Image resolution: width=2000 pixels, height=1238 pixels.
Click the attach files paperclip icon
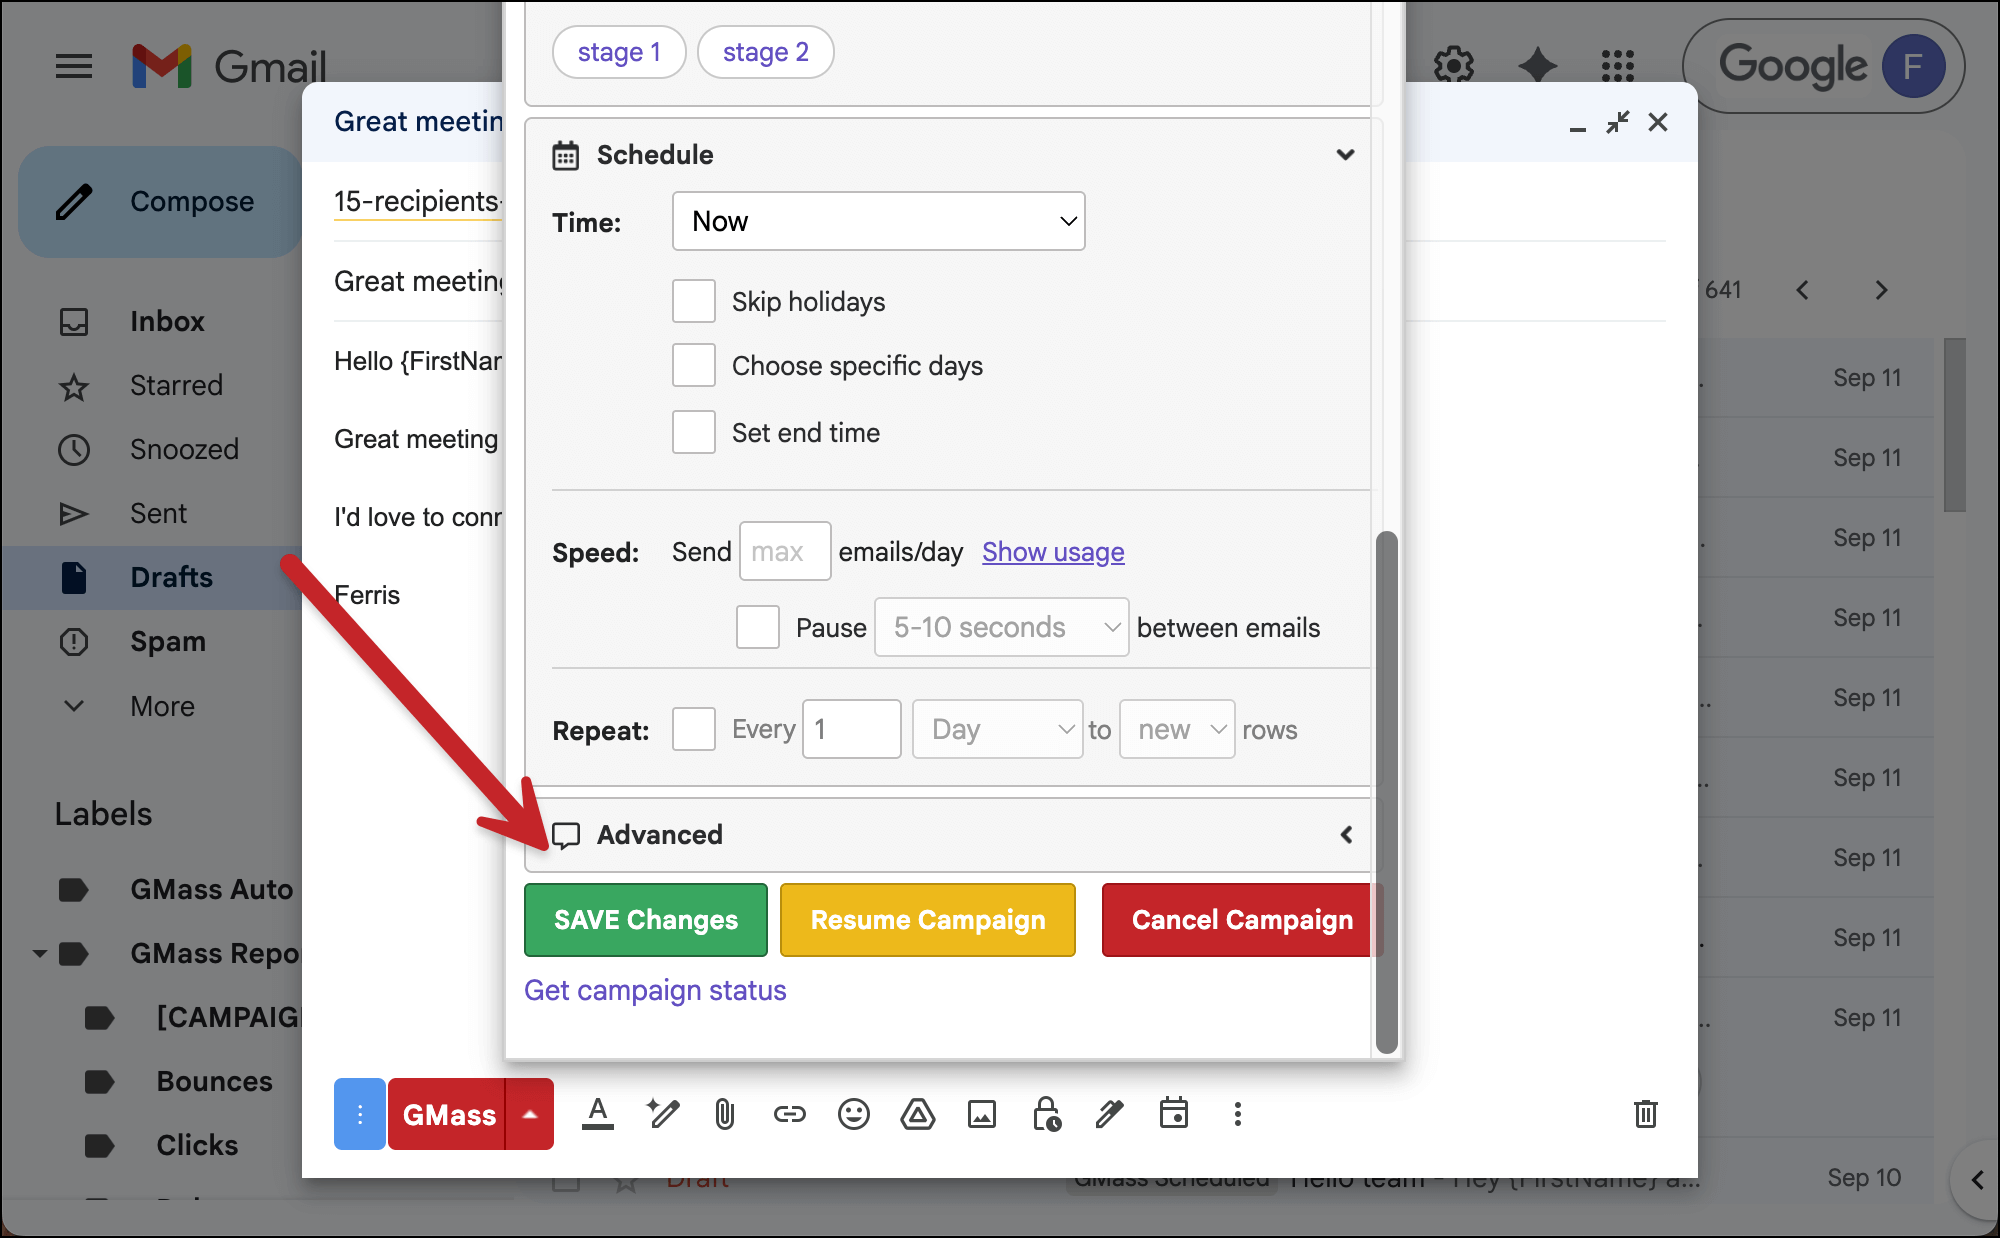(725, 1114)
